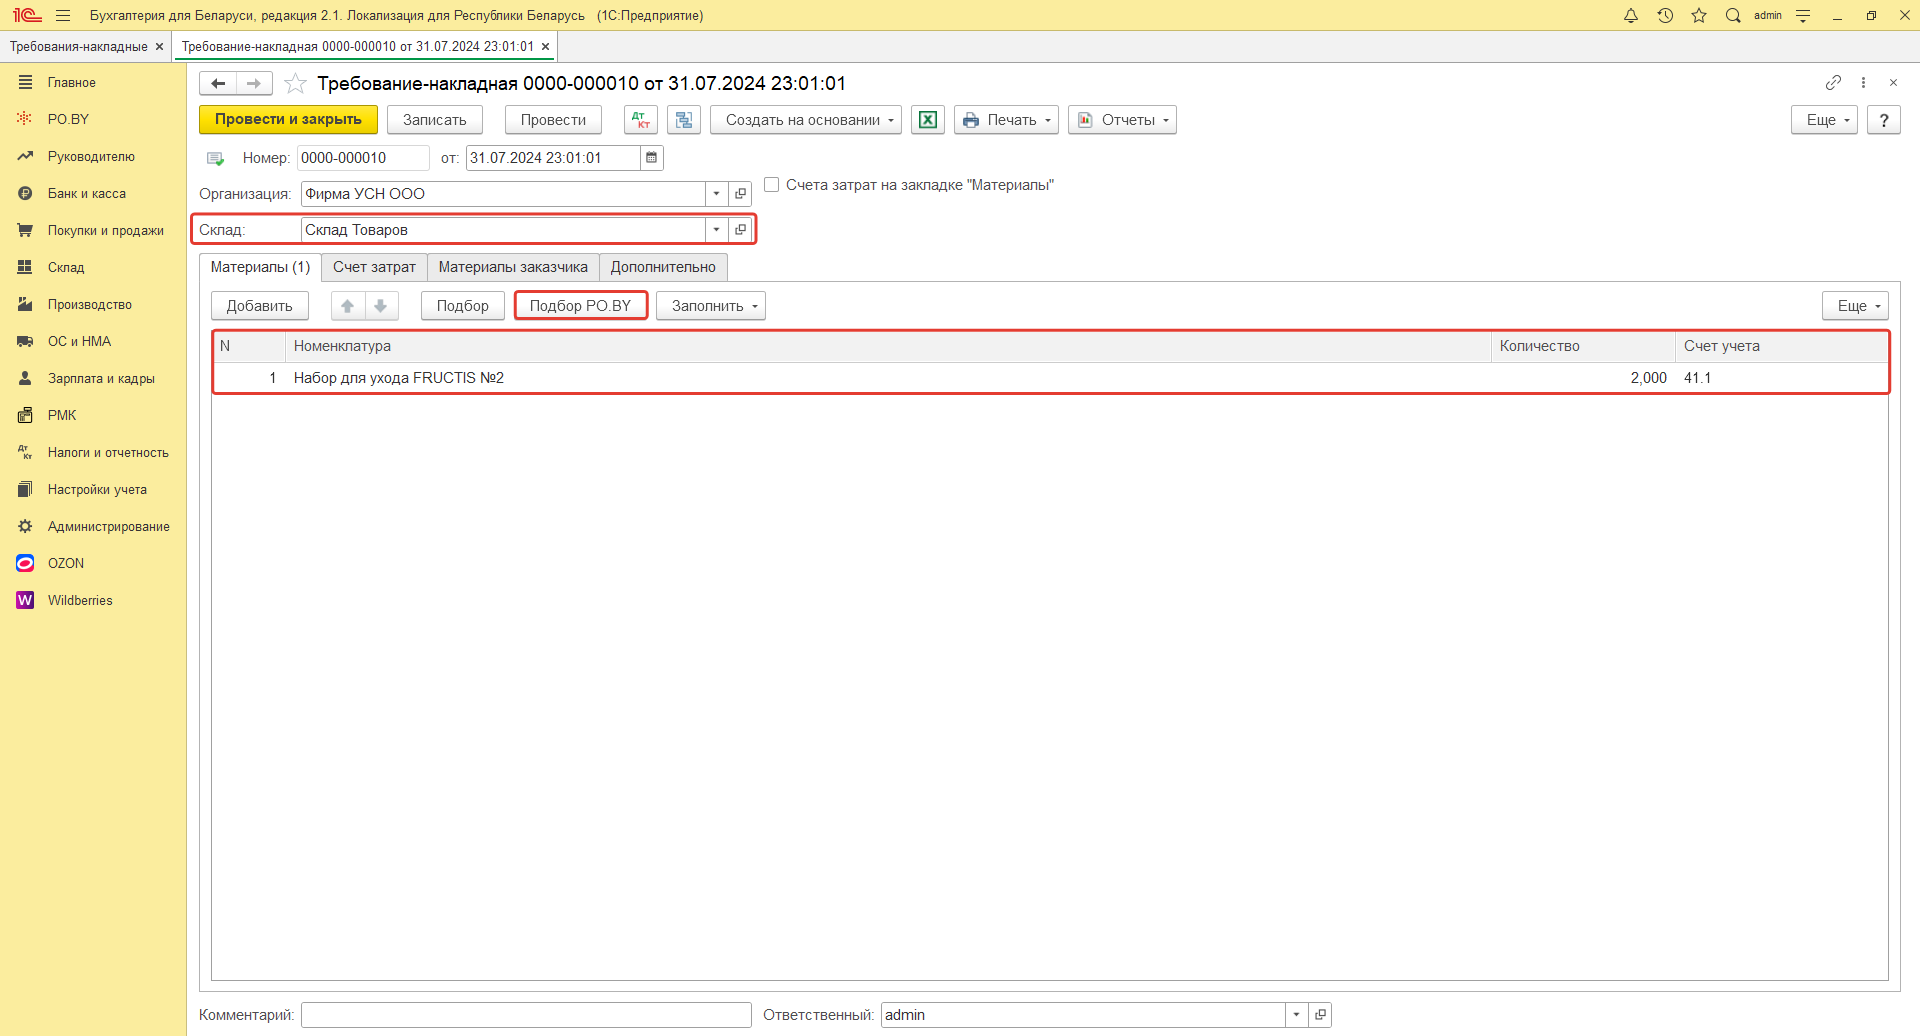This screenshot has height=1036, width=1920.
Task: Click Комментарий input field
Action: (x=526, y=1015)
